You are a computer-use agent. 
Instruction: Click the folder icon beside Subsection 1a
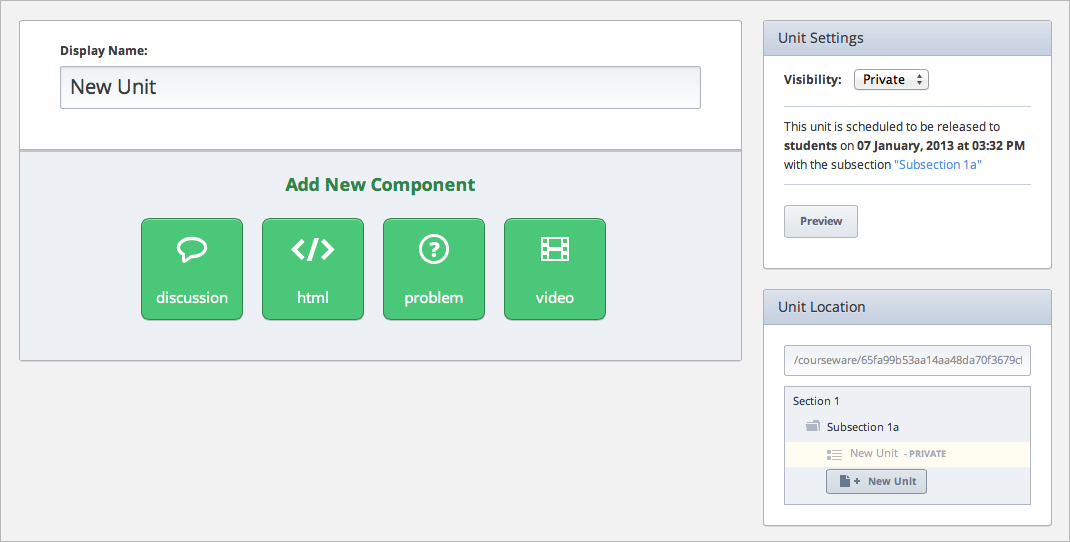point(813,427)
